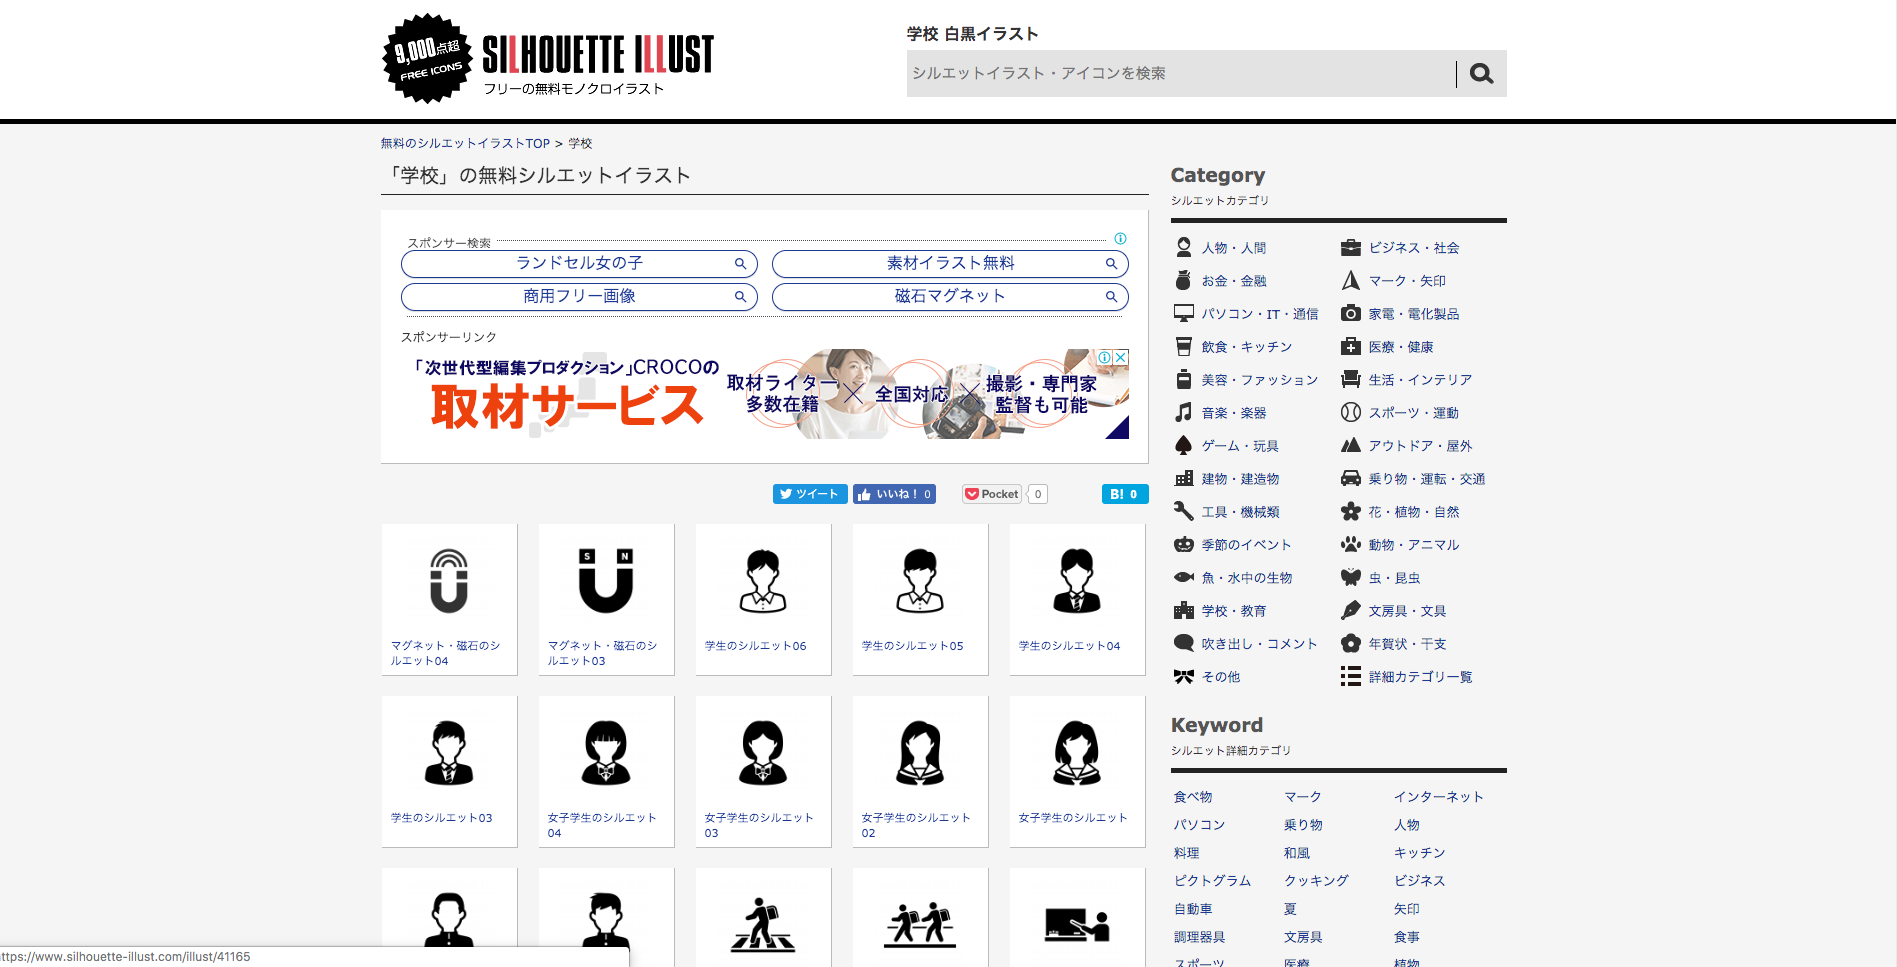This screenshot has height=967, width=1897.
Task: Open thumbnail マグネット・磁石のシルエット04
Action: point(449,599)
